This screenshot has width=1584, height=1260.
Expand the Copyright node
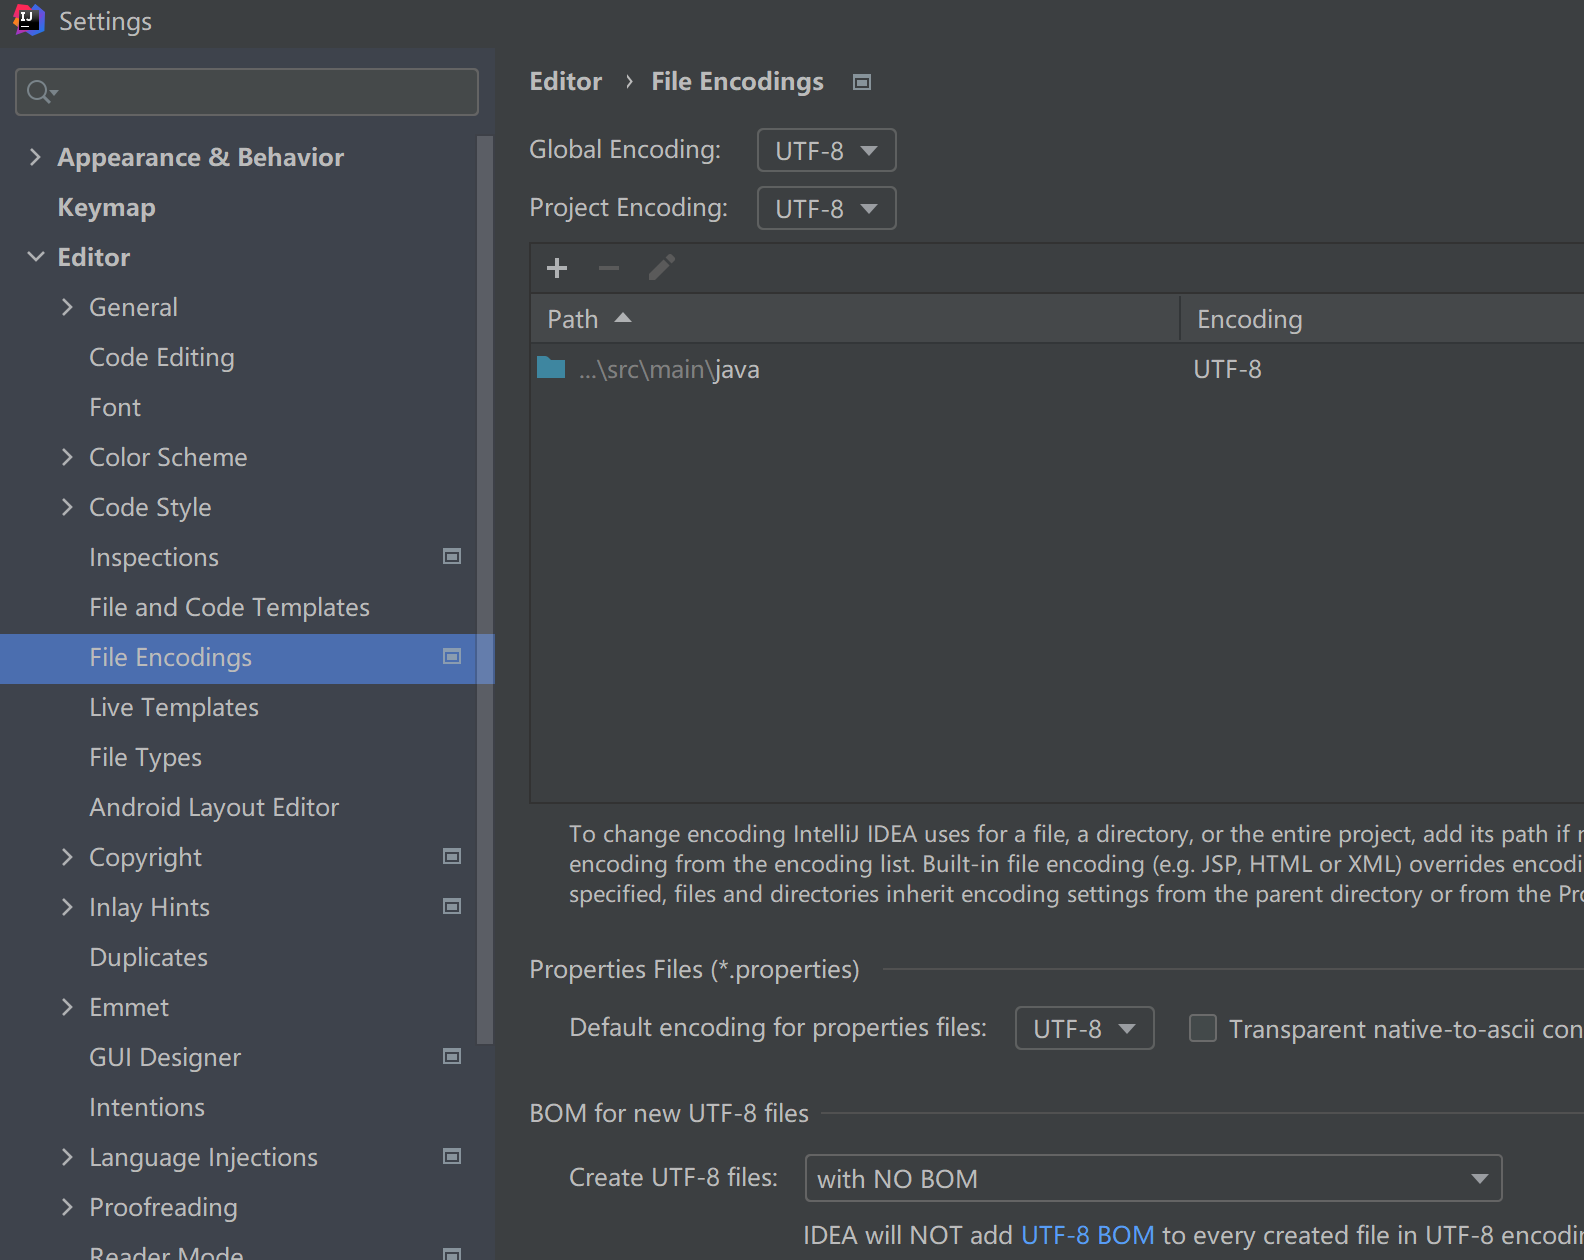tap(67, 857)
